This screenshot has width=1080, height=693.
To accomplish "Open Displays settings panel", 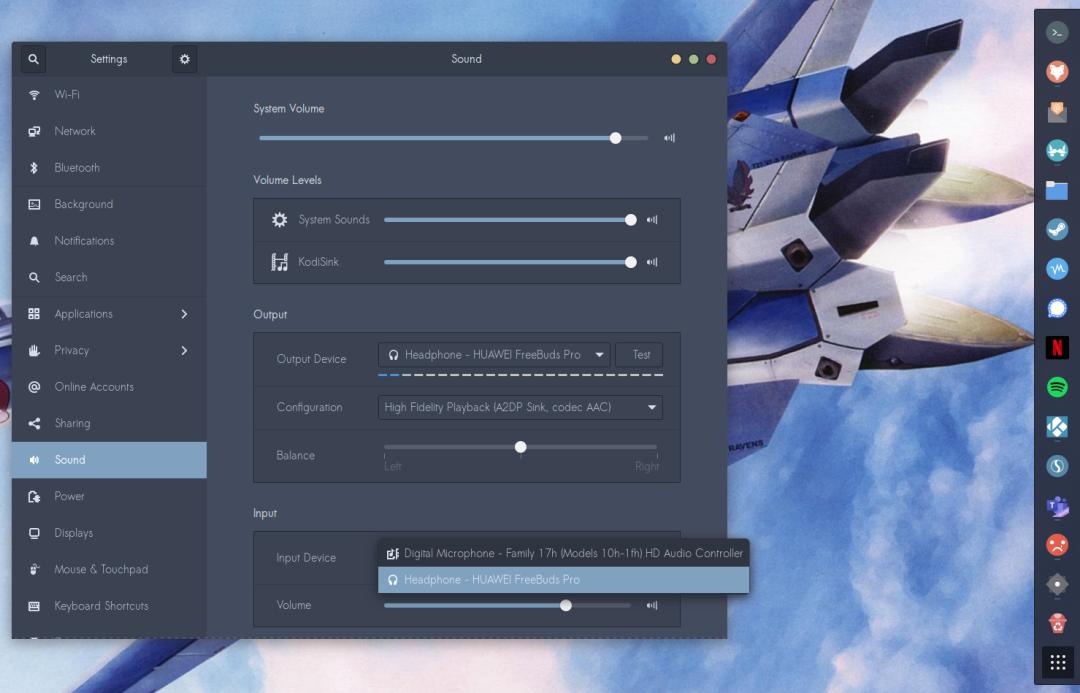I will coord(109,532).
